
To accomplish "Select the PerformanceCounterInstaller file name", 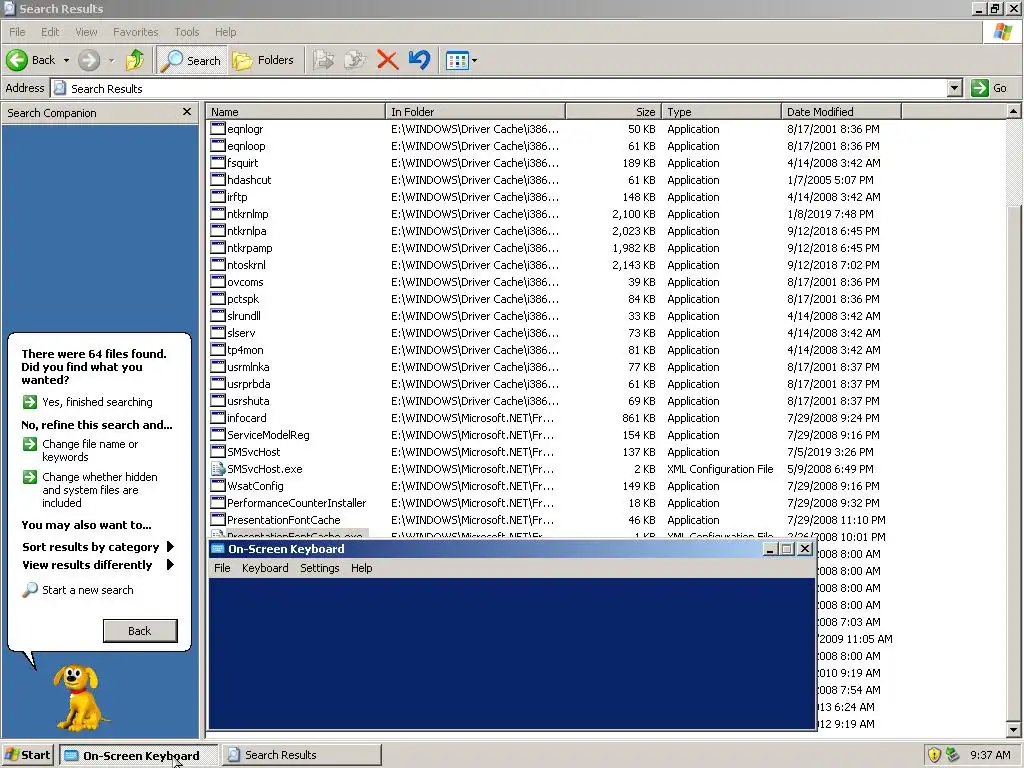I will [296, 503].
